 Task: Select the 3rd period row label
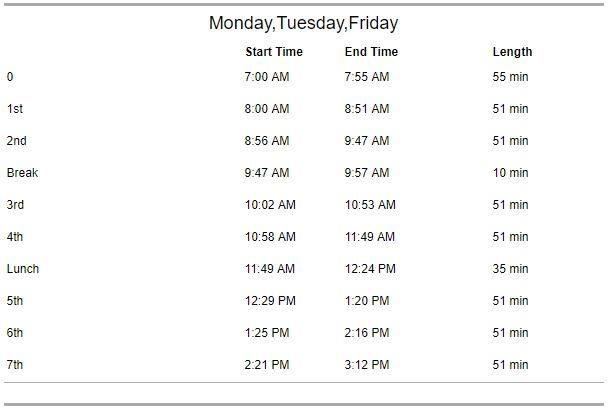point(15,204)
